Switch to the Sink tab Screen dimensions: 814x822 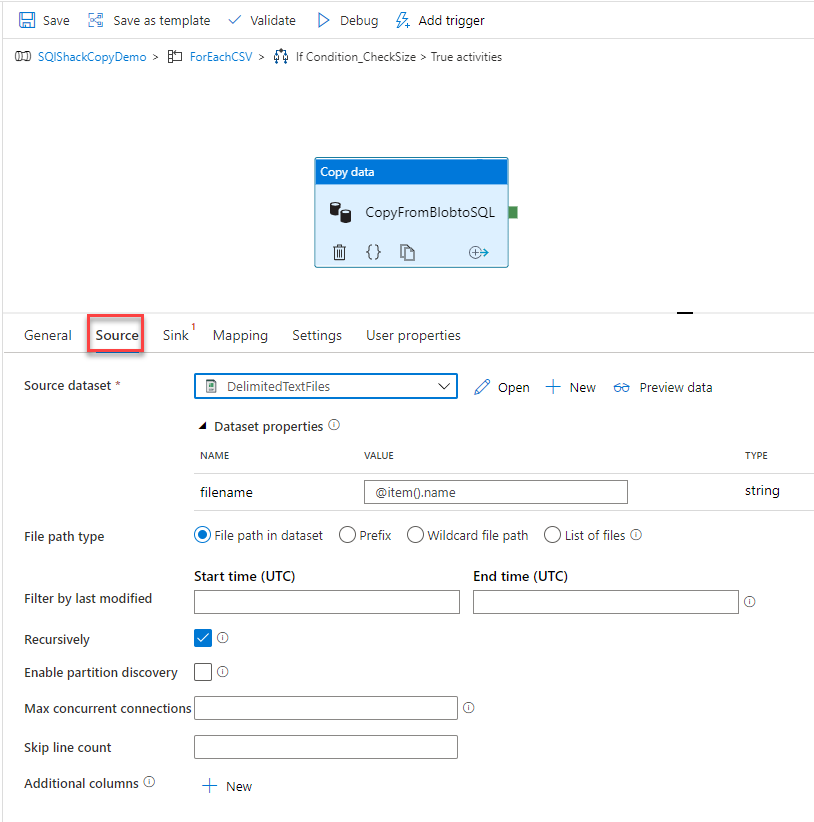(175, 335)
